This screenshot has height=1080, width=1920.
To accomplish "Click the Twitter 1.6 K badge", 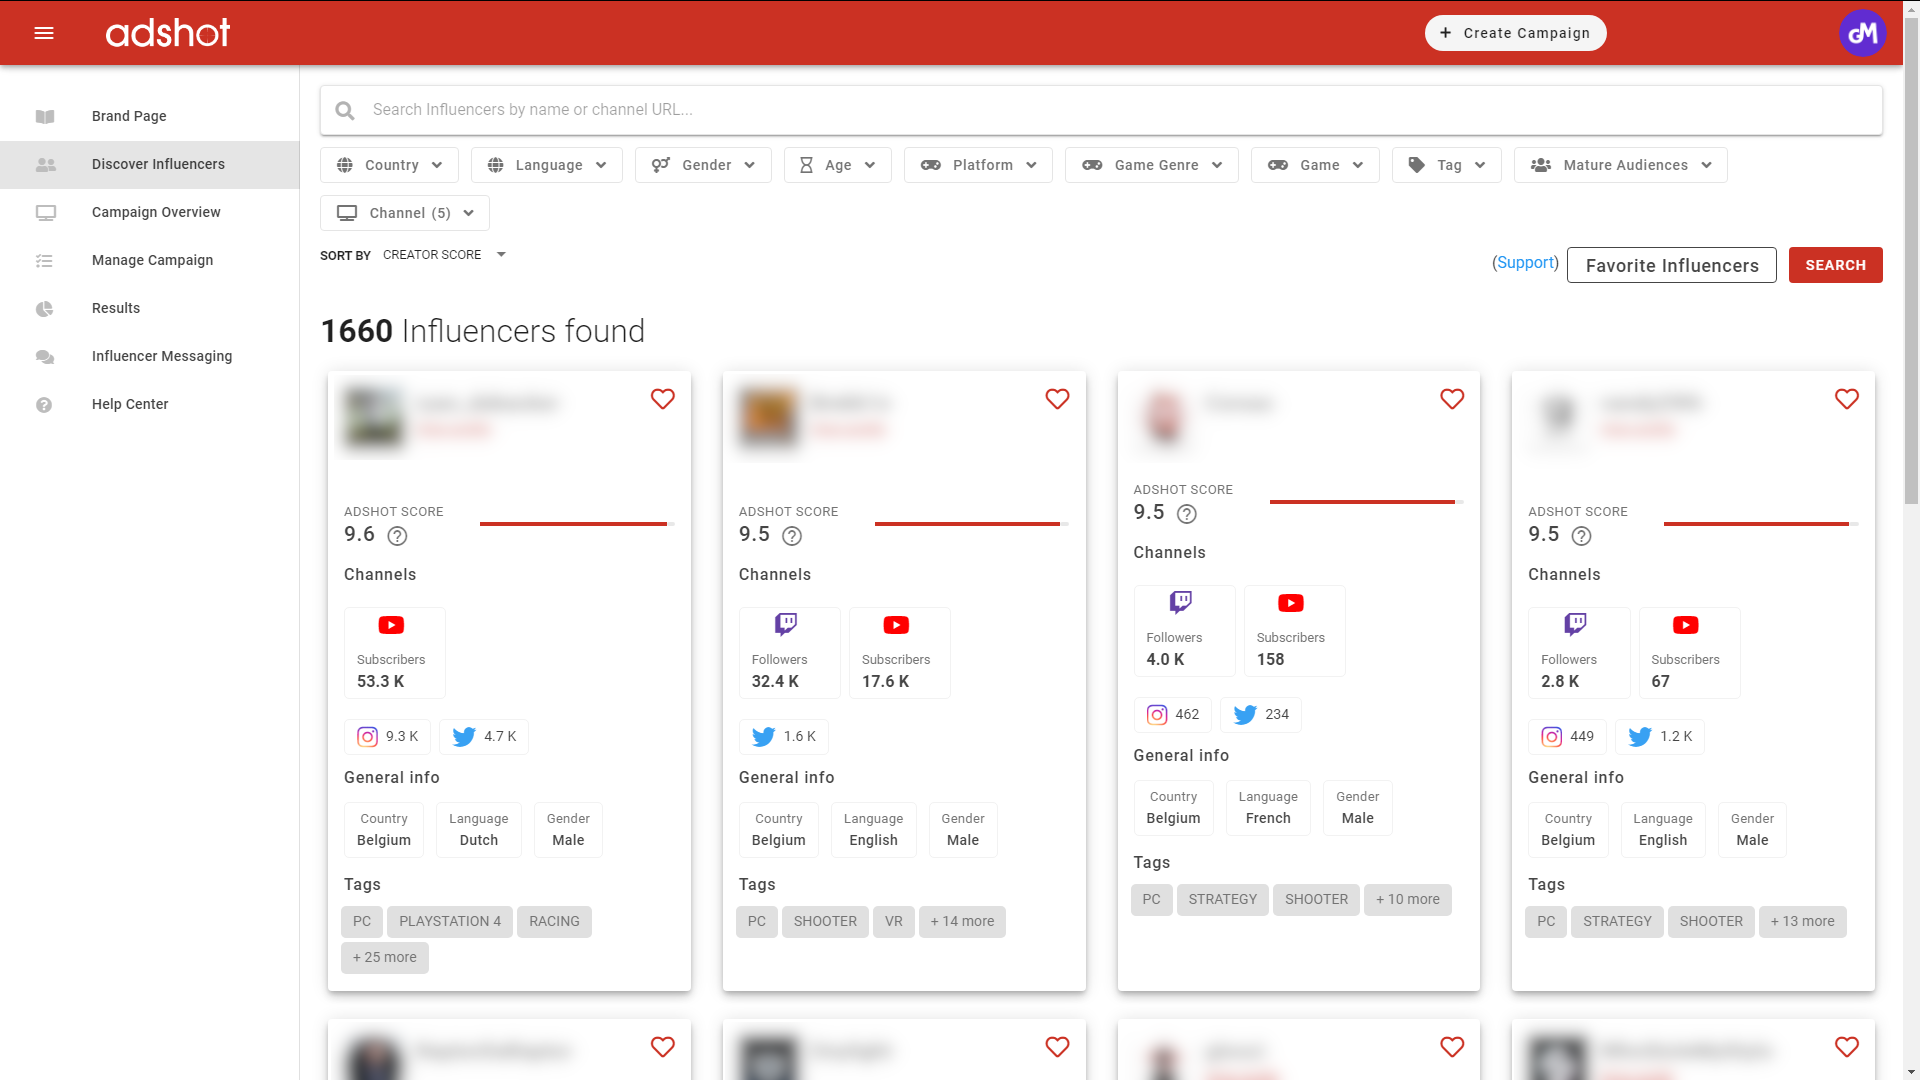I will (784, 737).
